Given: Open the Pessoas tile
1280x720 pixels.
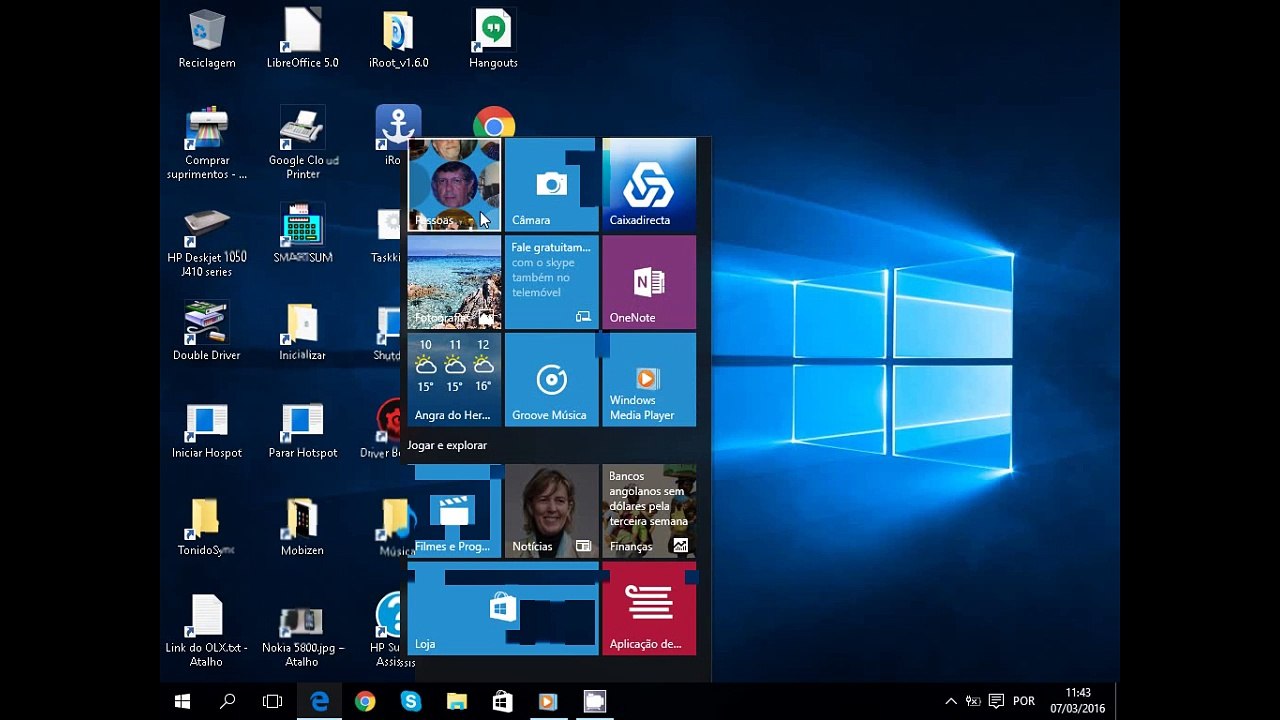Looking at the screenshot, I should click(454, 185).
